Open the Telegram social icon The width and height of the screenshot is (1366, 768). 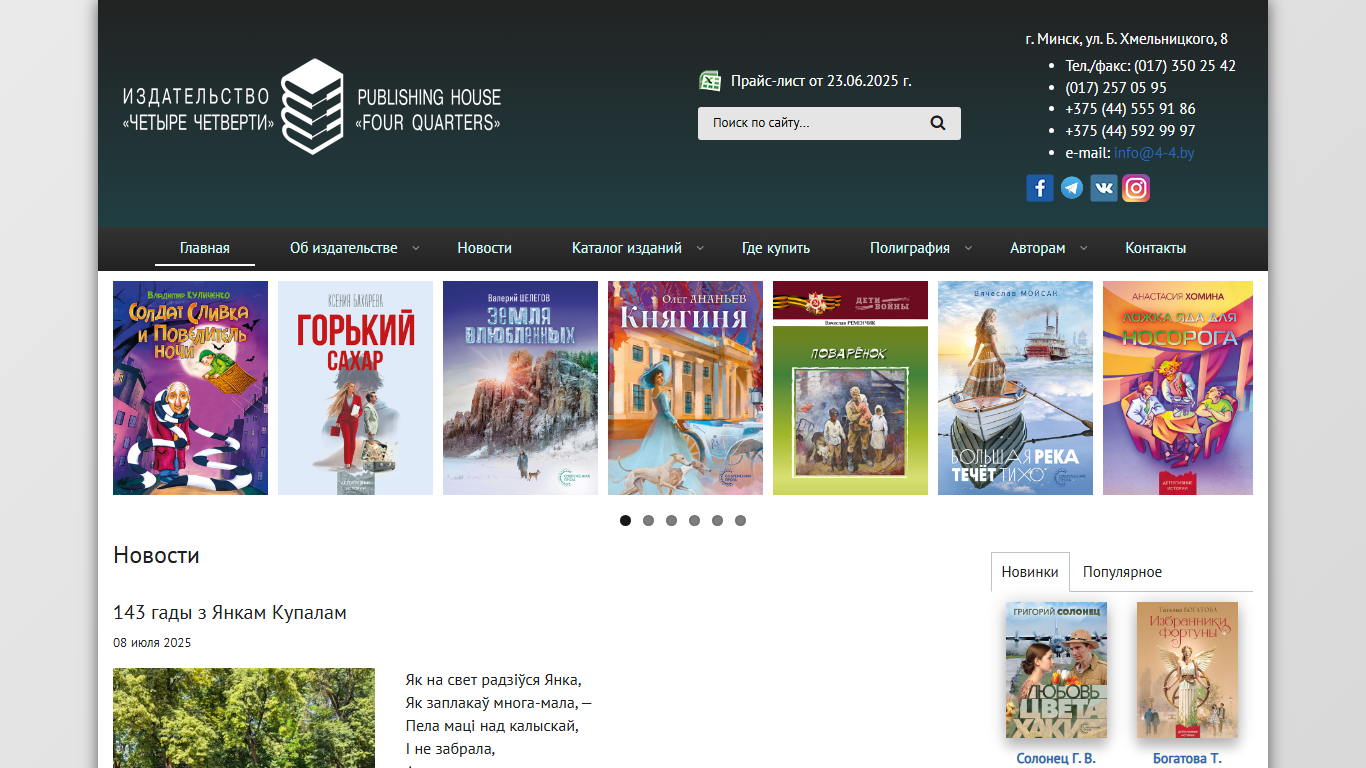(x=1072, y=188)
